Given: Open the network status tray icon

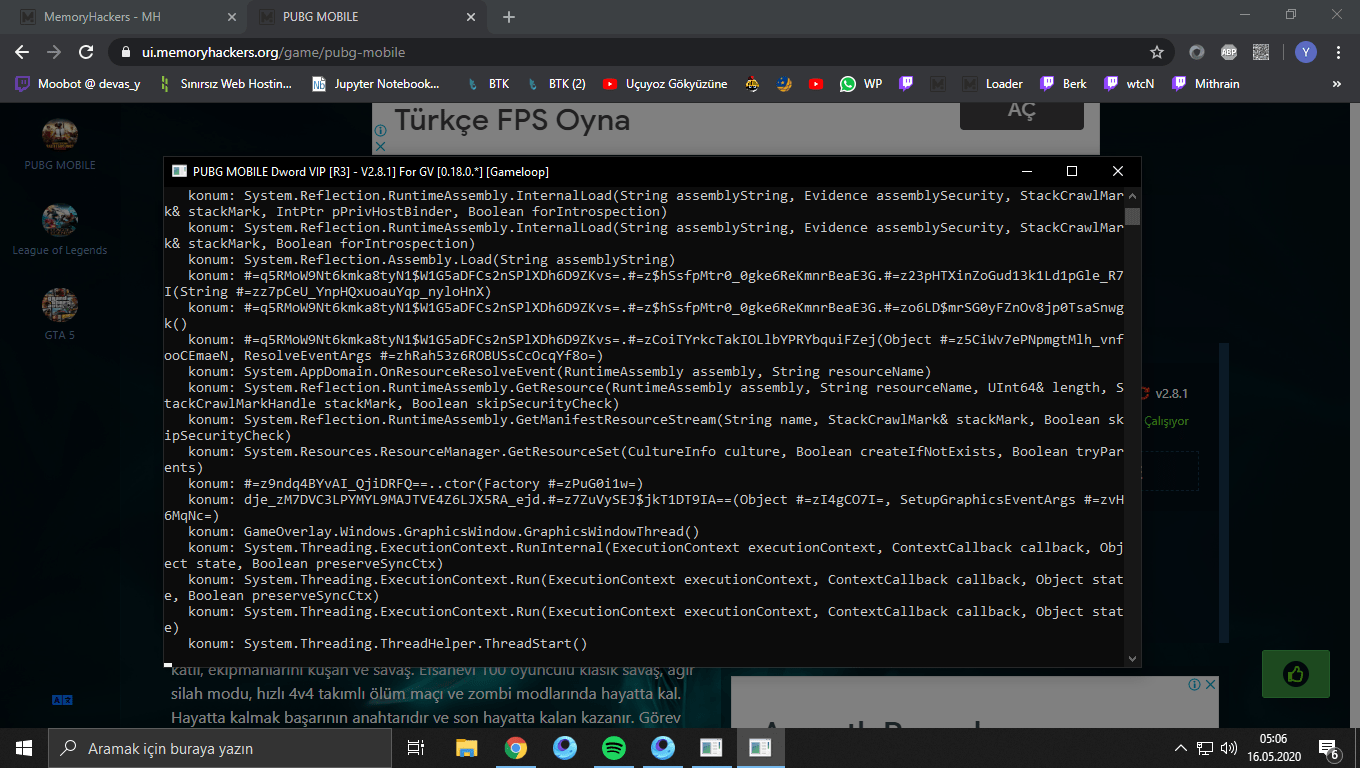Looking at the screenshot, I should 1205,748.
